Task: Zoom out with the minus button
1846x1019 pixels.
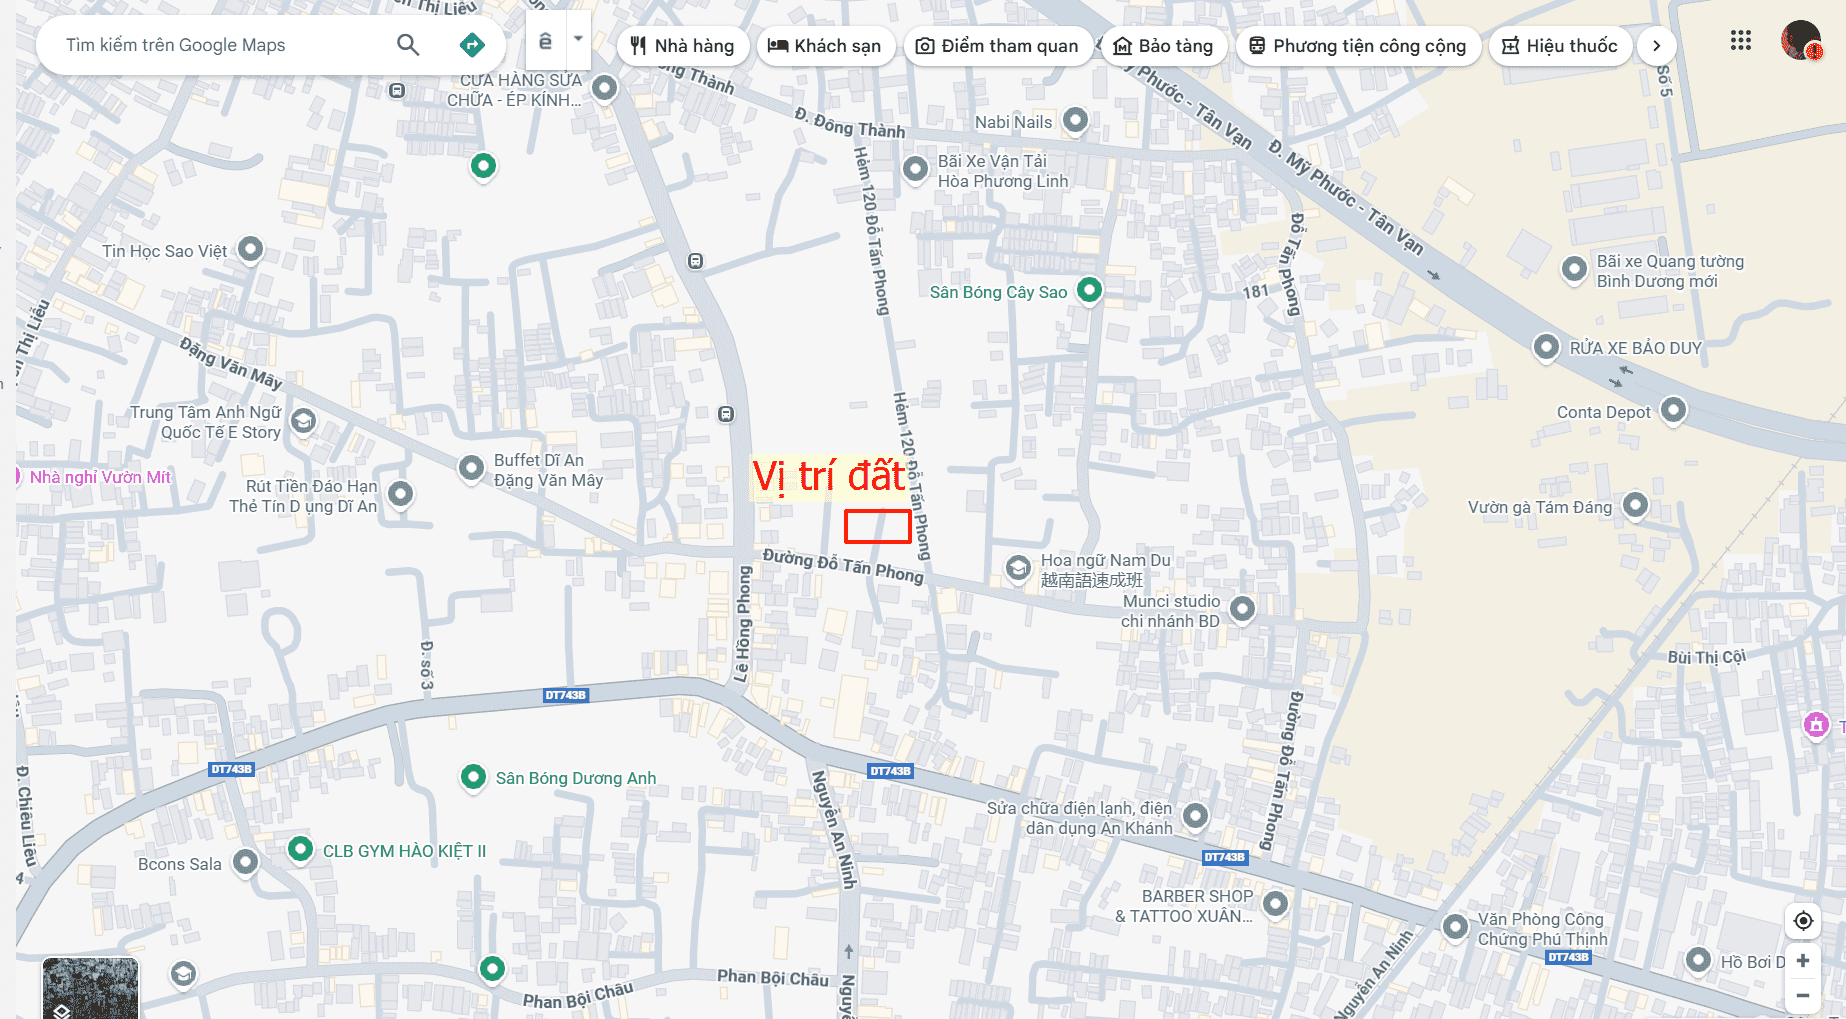Action: click(x=1803, y=995)
